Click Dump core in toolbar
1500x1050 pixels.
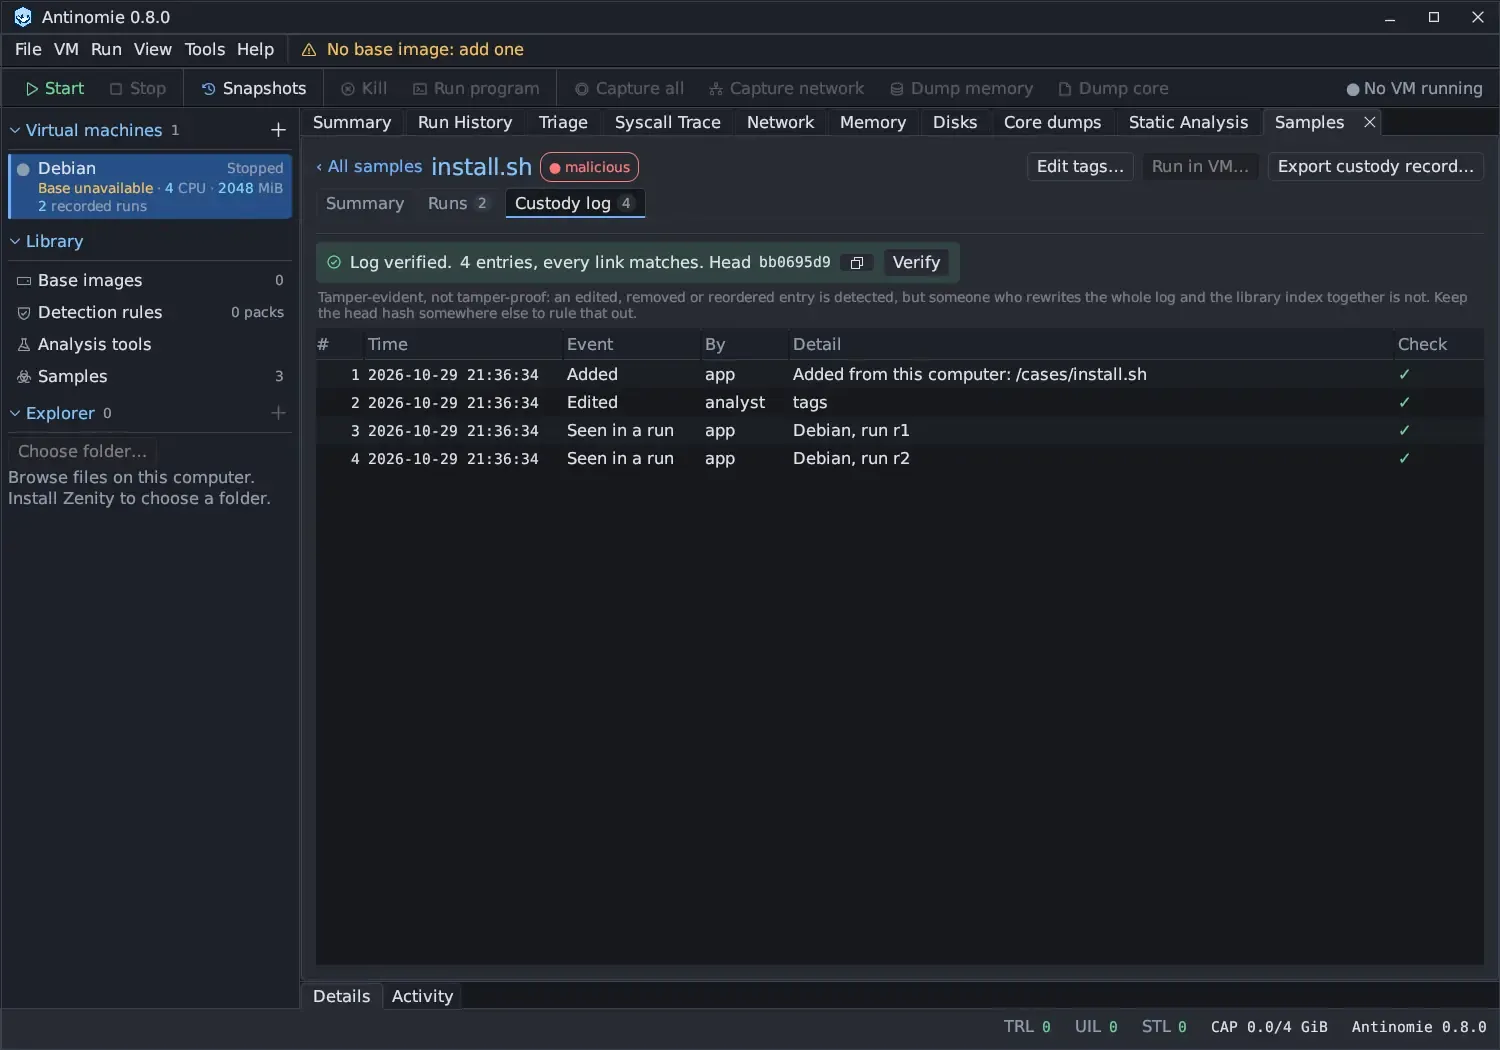pos(1113,88)
